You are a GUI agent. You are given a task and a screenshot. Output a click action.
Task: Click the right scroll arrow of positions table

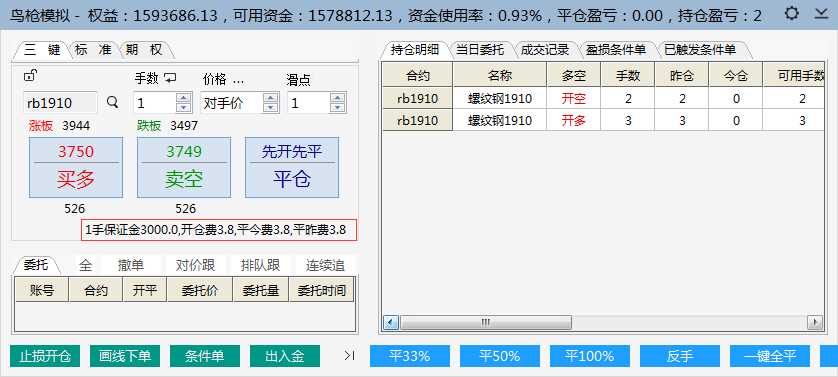(814, 322)
